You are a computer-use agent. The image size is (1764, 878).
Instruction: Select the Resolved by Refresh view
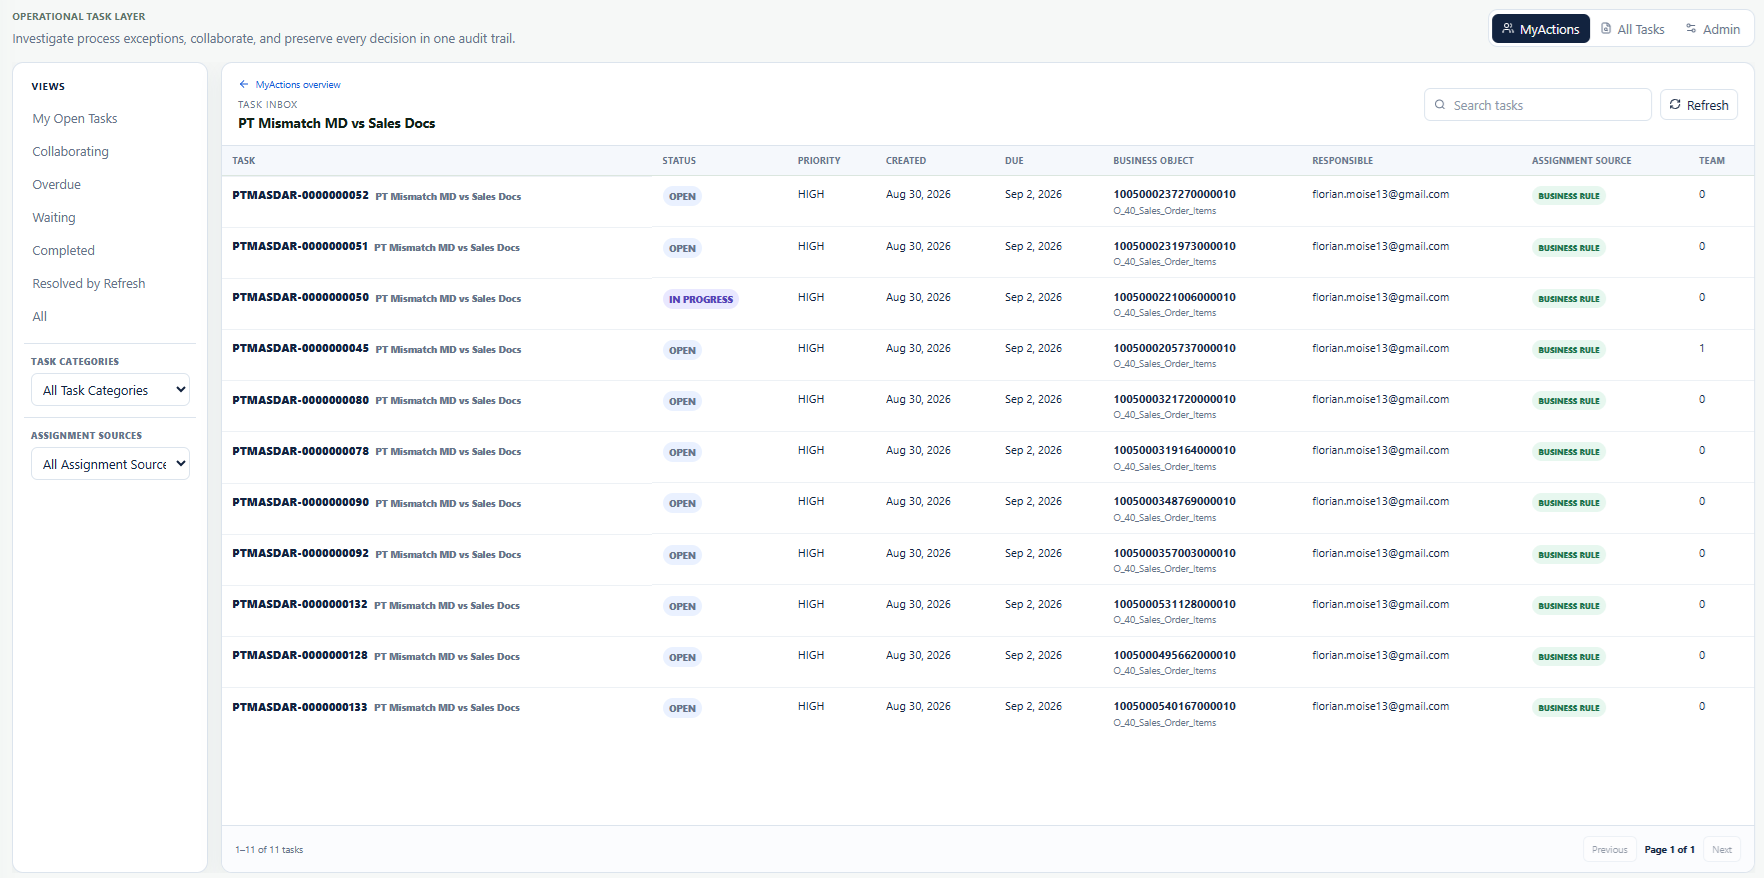pyautogui.click(x=89, y=284)
